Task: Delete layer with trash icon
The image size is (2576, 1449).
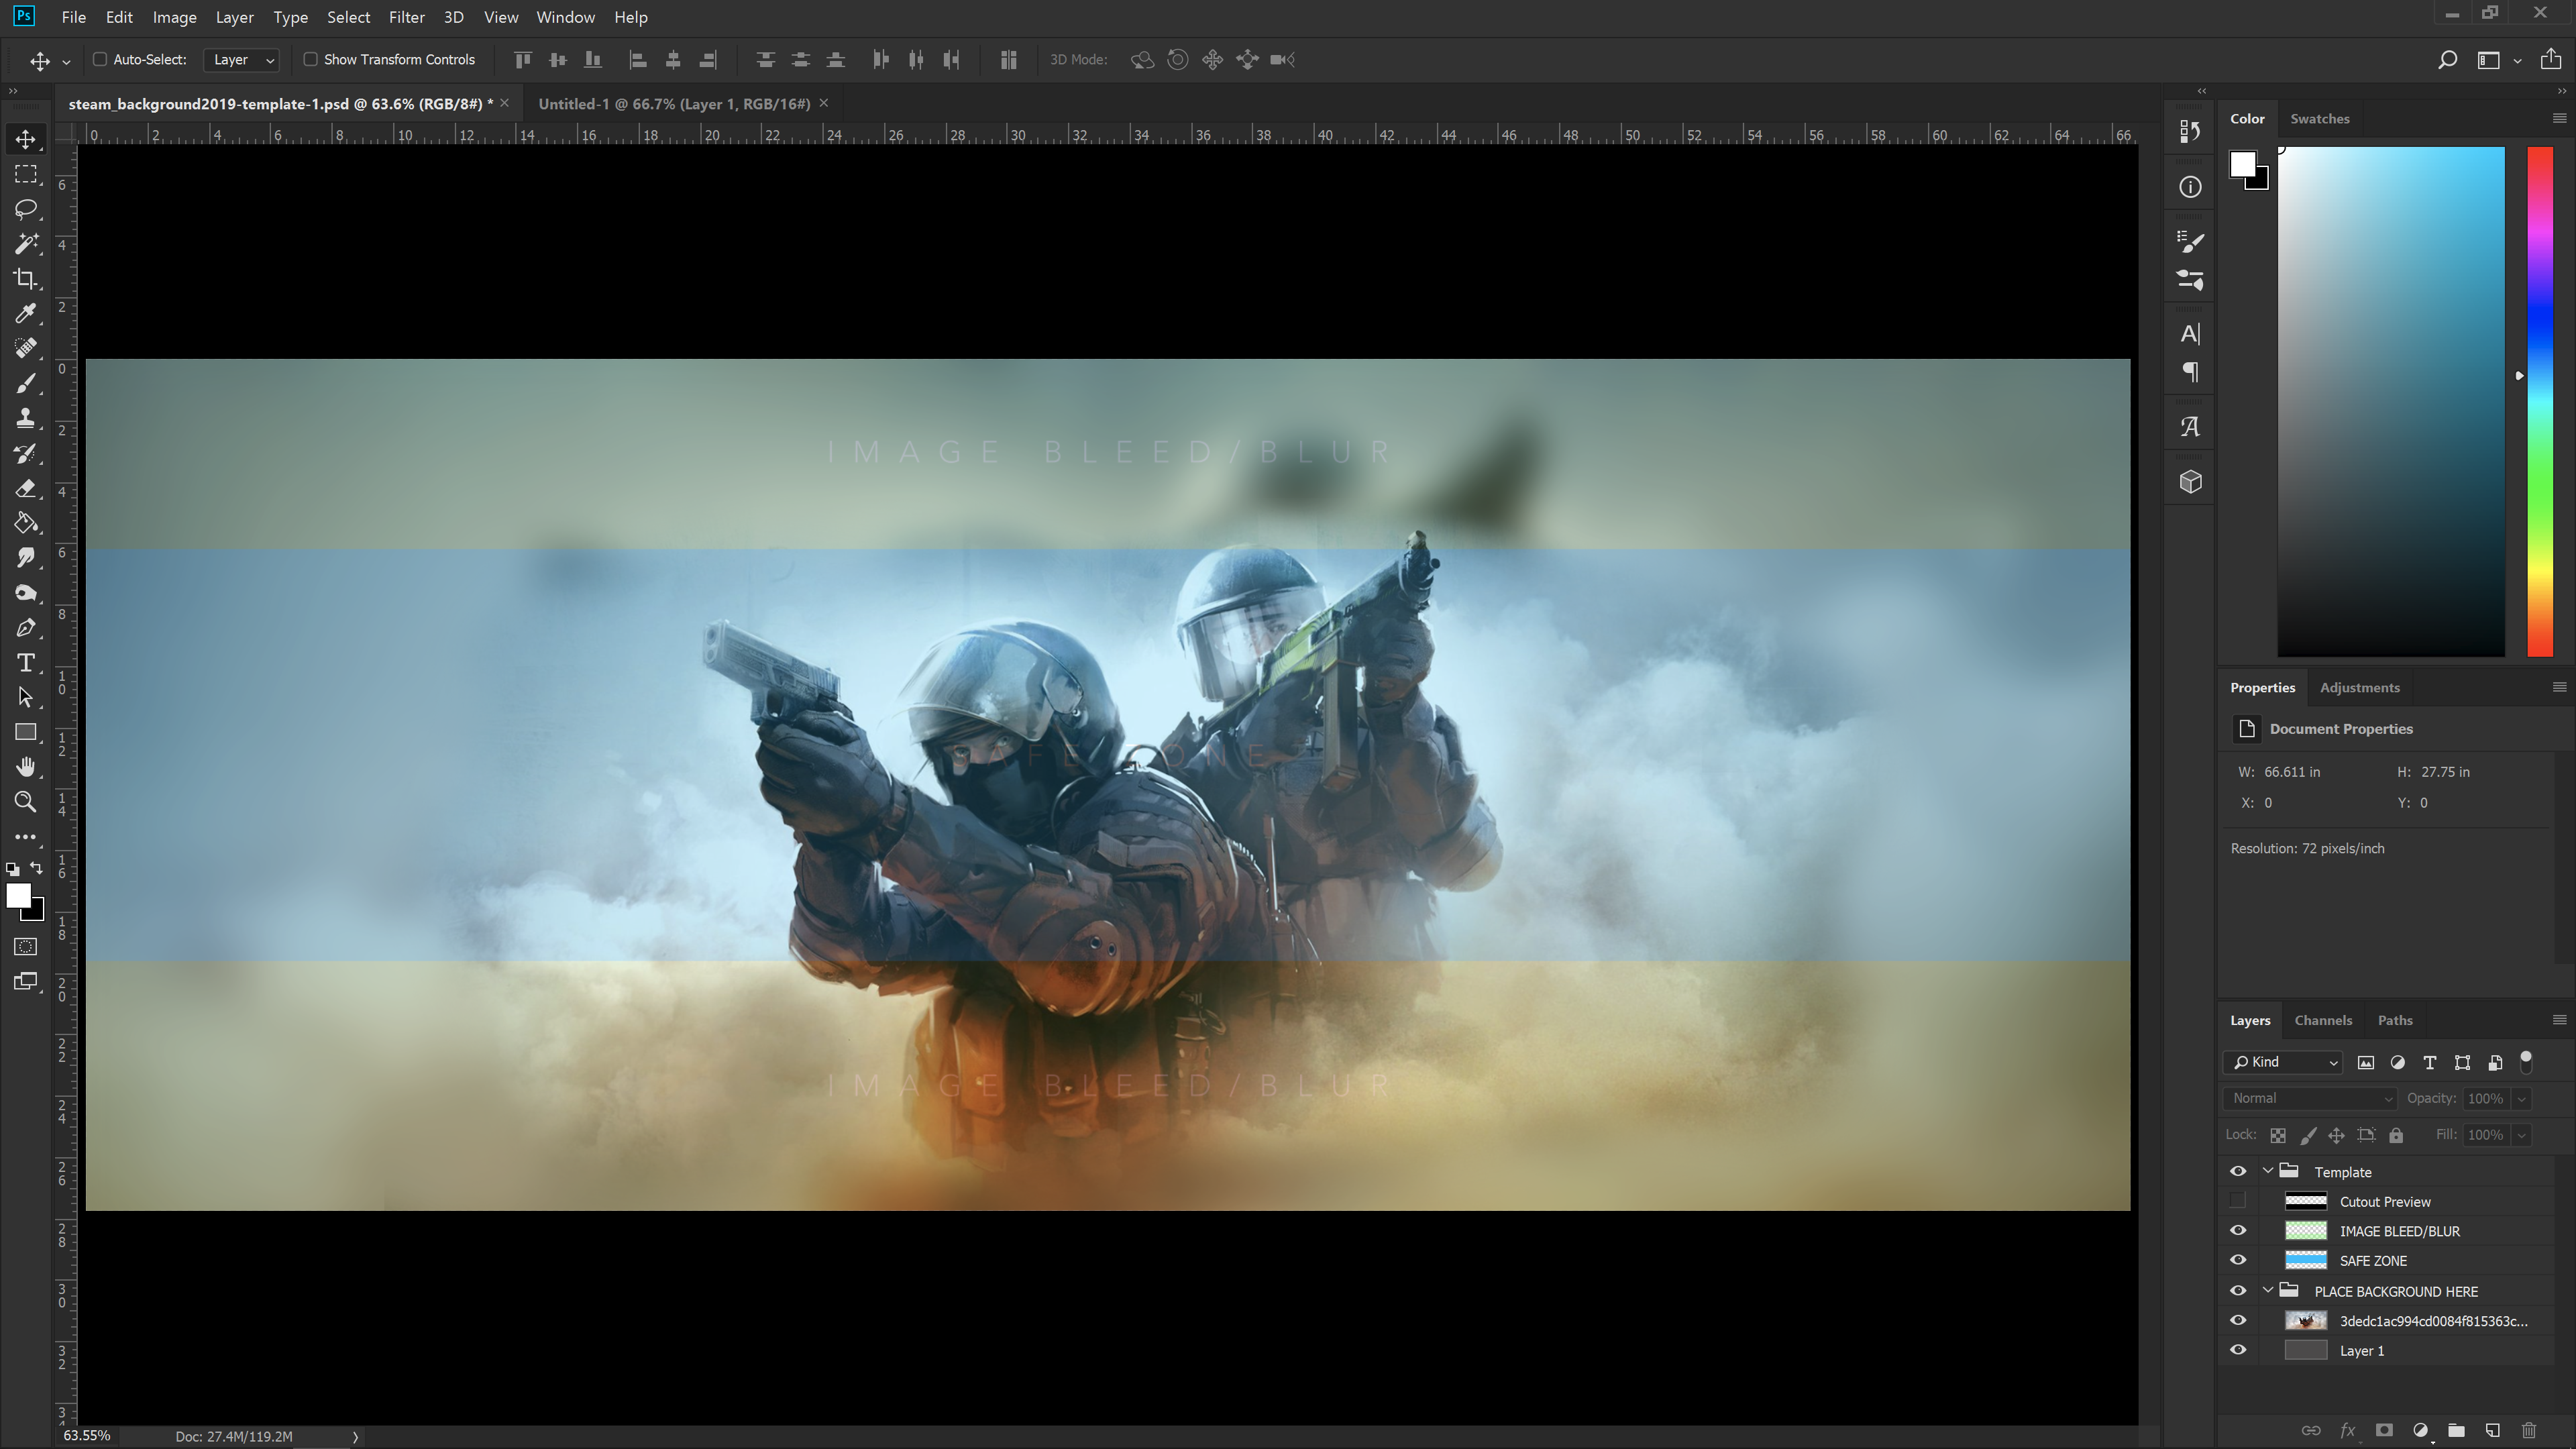Action: pyautogui.click(x=2529, y=1430)
